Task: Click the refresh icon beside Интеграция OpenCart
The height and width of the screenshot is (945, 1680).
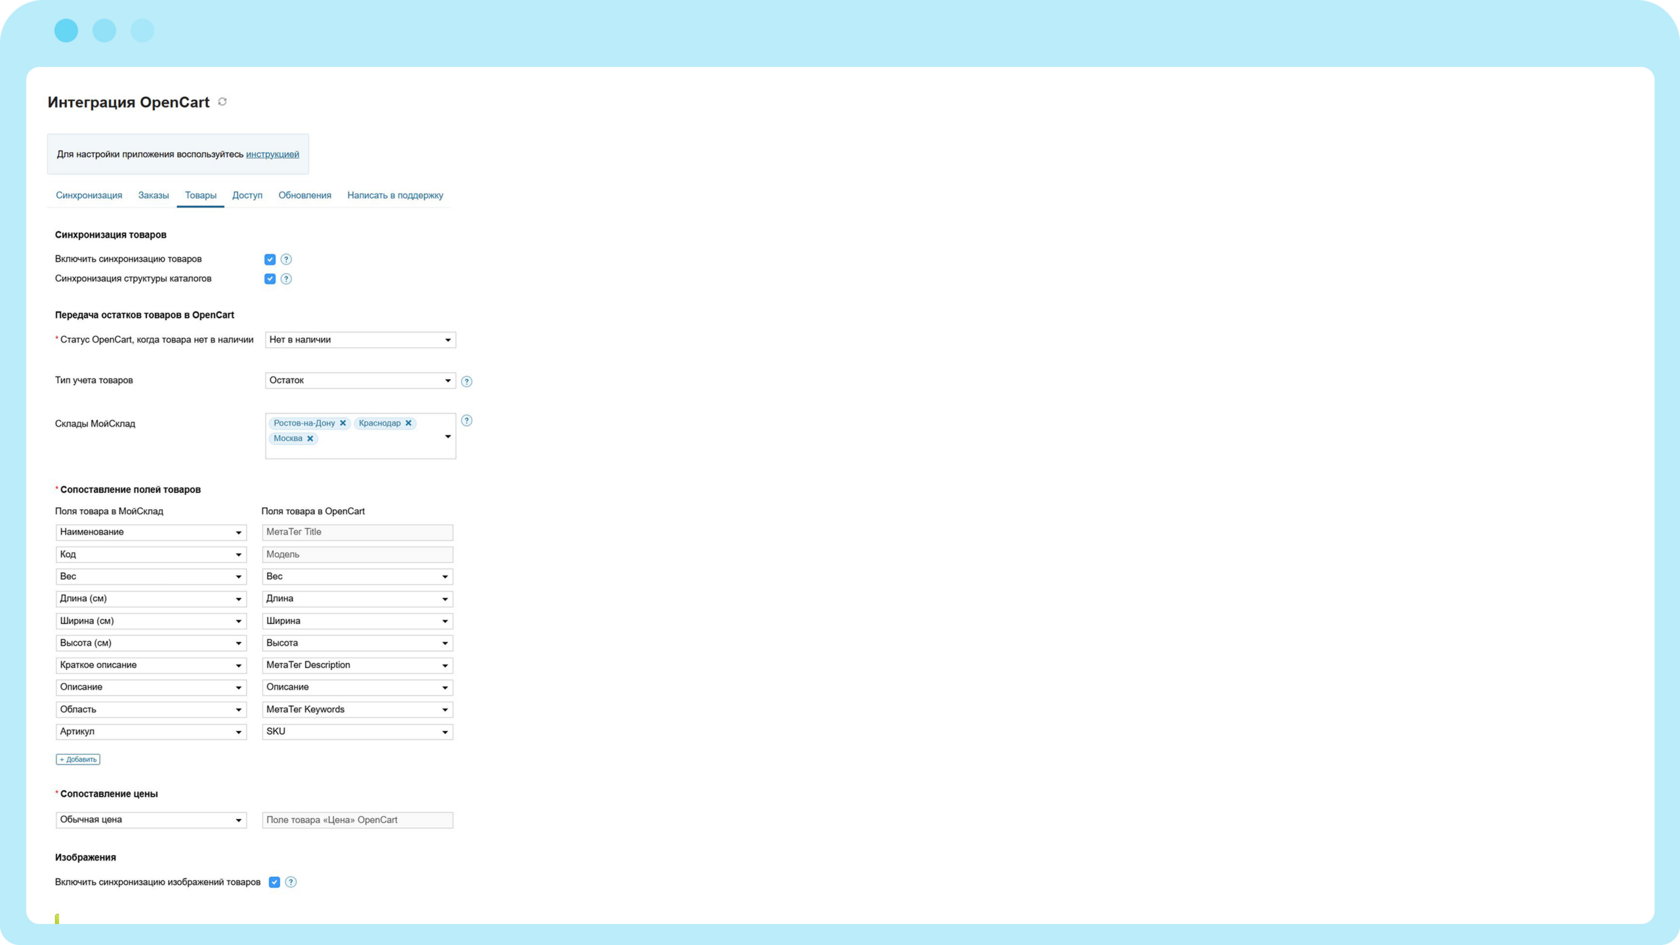Action: click(222, 102)
